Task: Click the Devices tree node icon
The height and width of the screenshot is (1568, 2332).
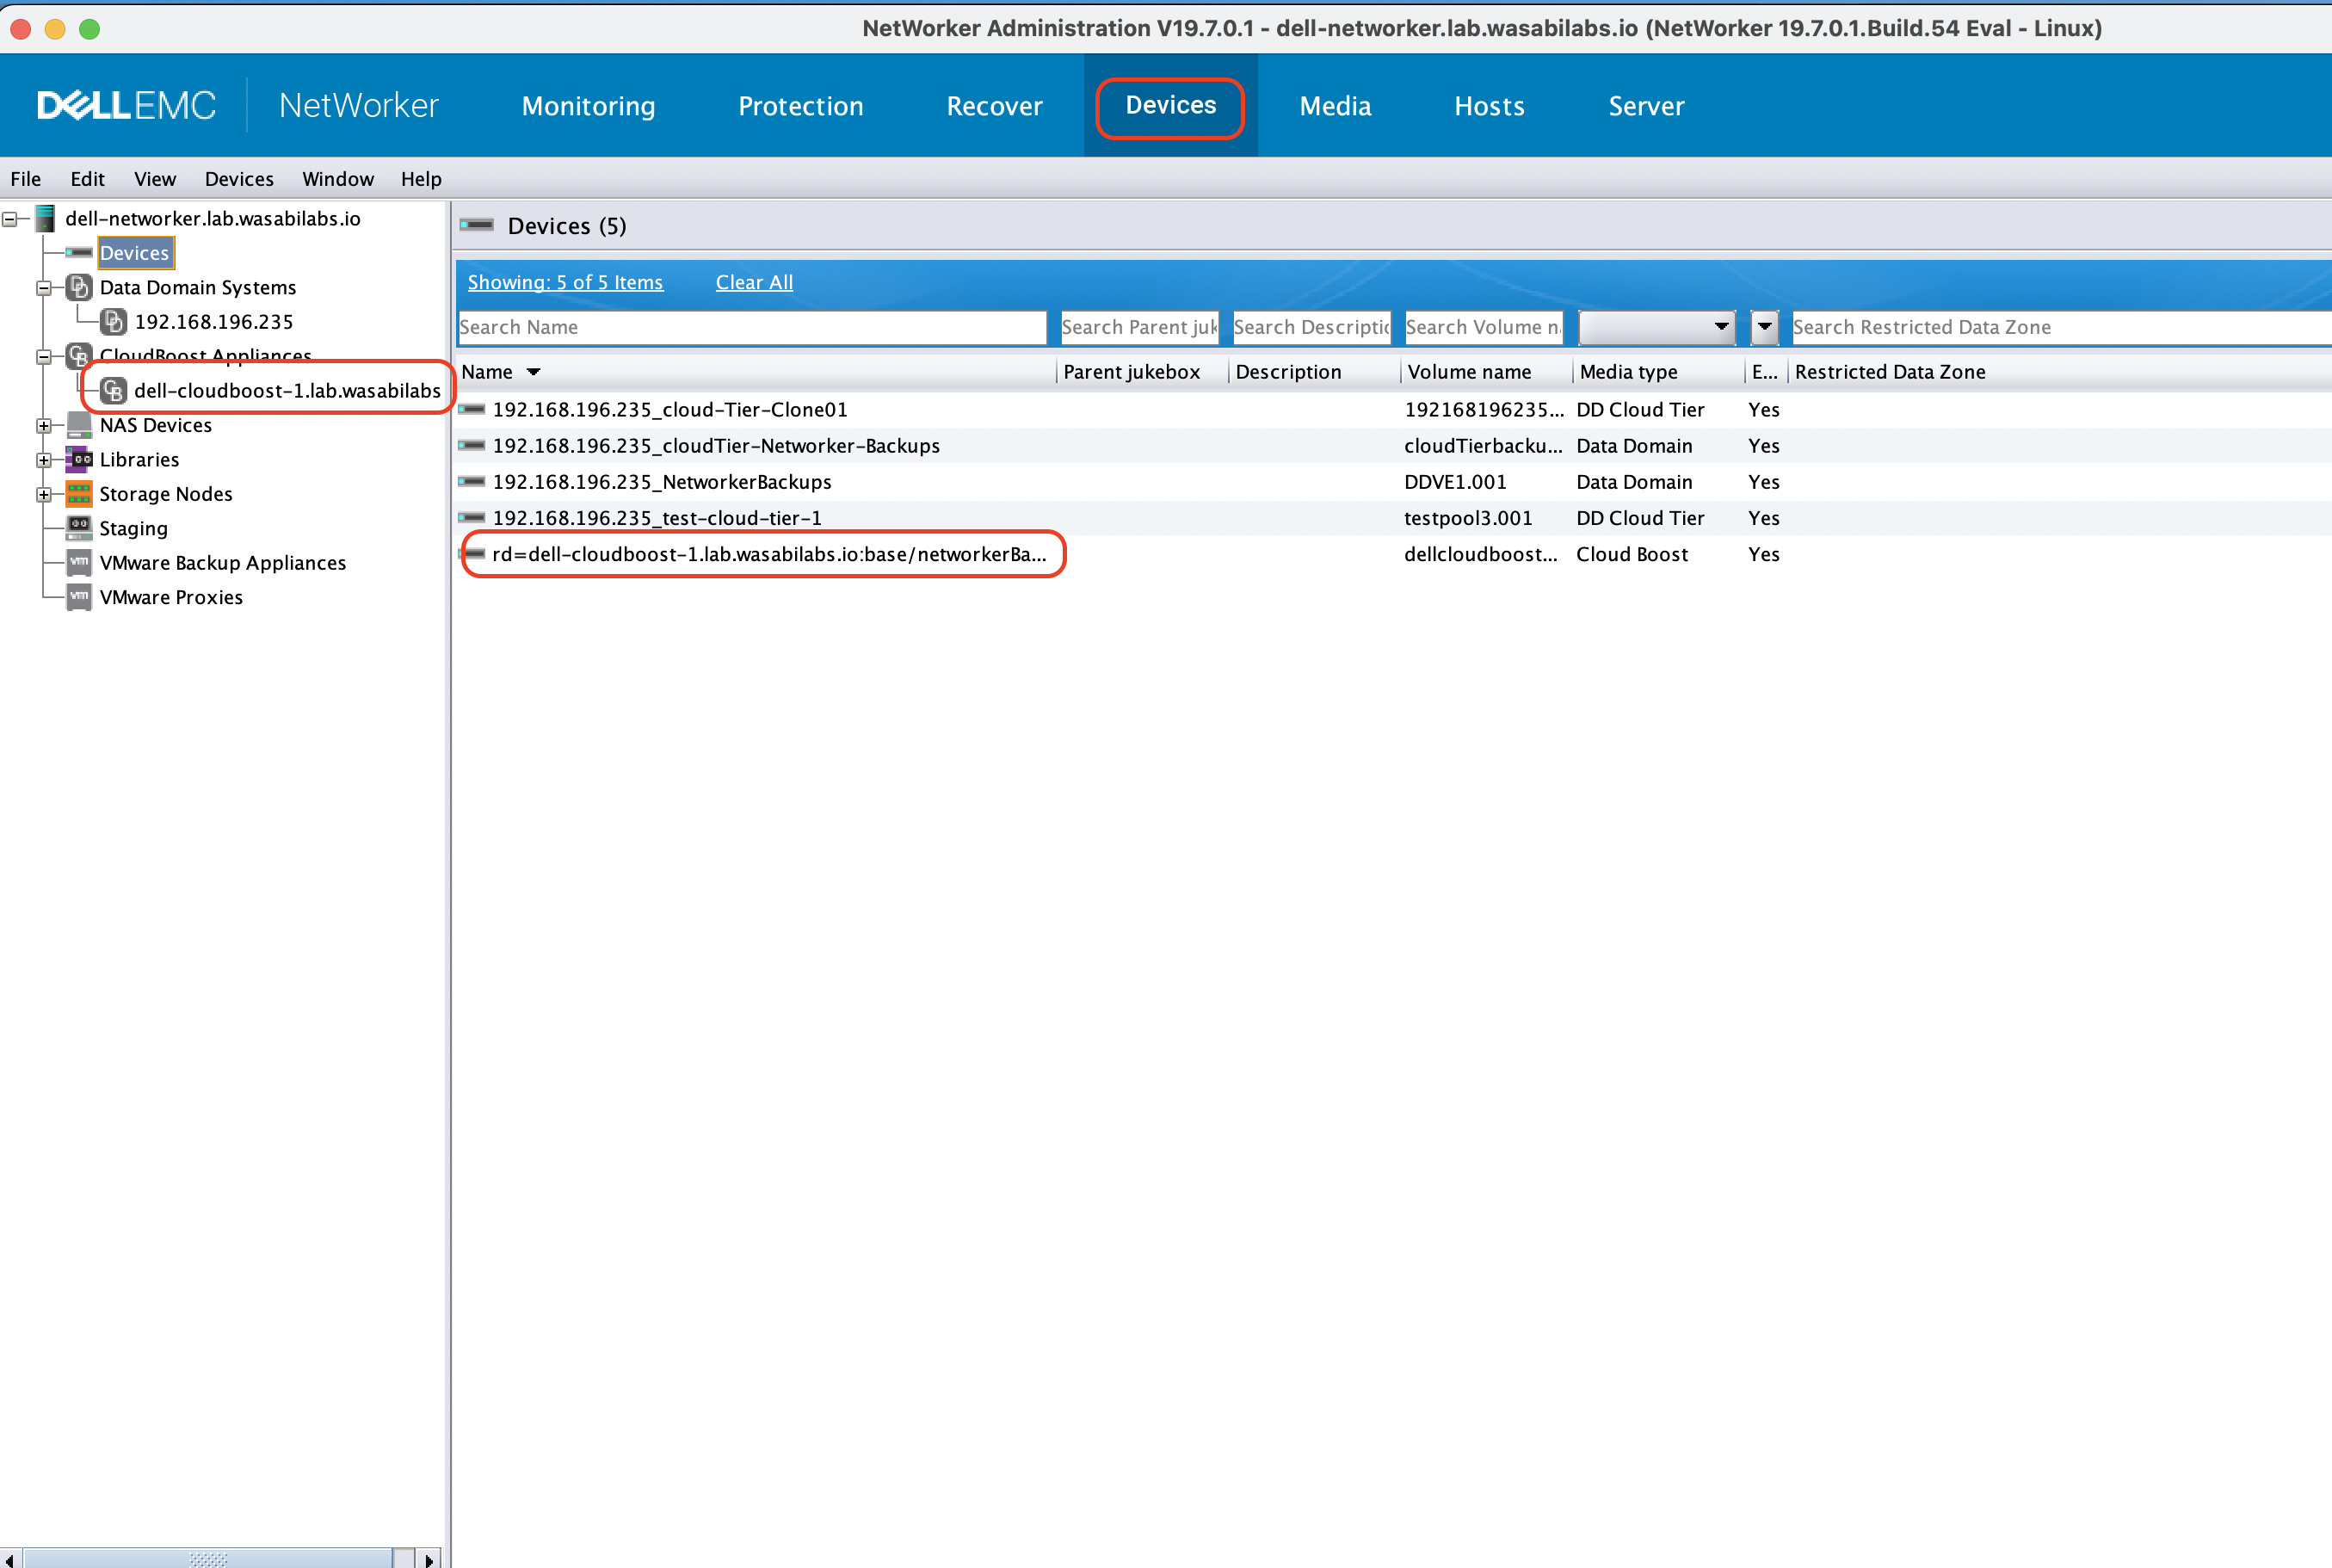Action: tap(79, 253)
